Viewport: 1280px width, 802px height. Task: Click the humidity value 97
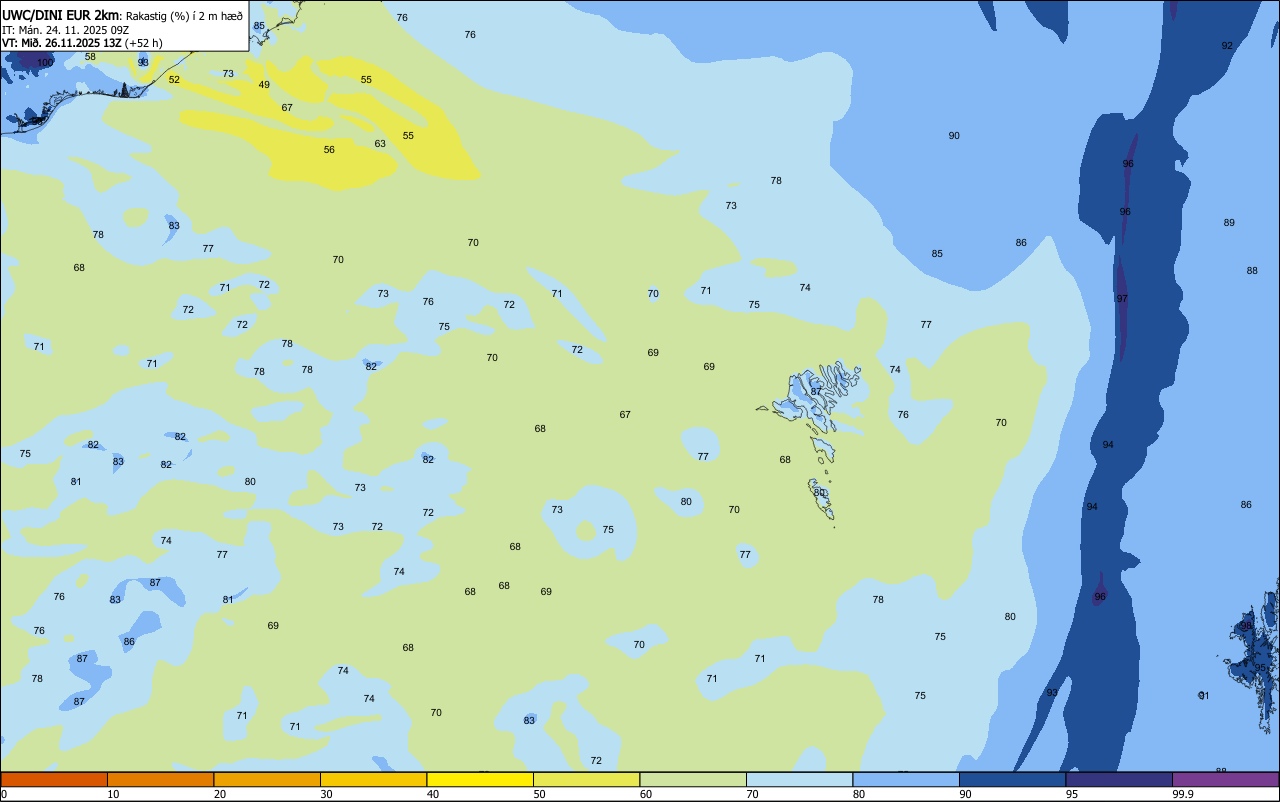(x=1122, y=299)
